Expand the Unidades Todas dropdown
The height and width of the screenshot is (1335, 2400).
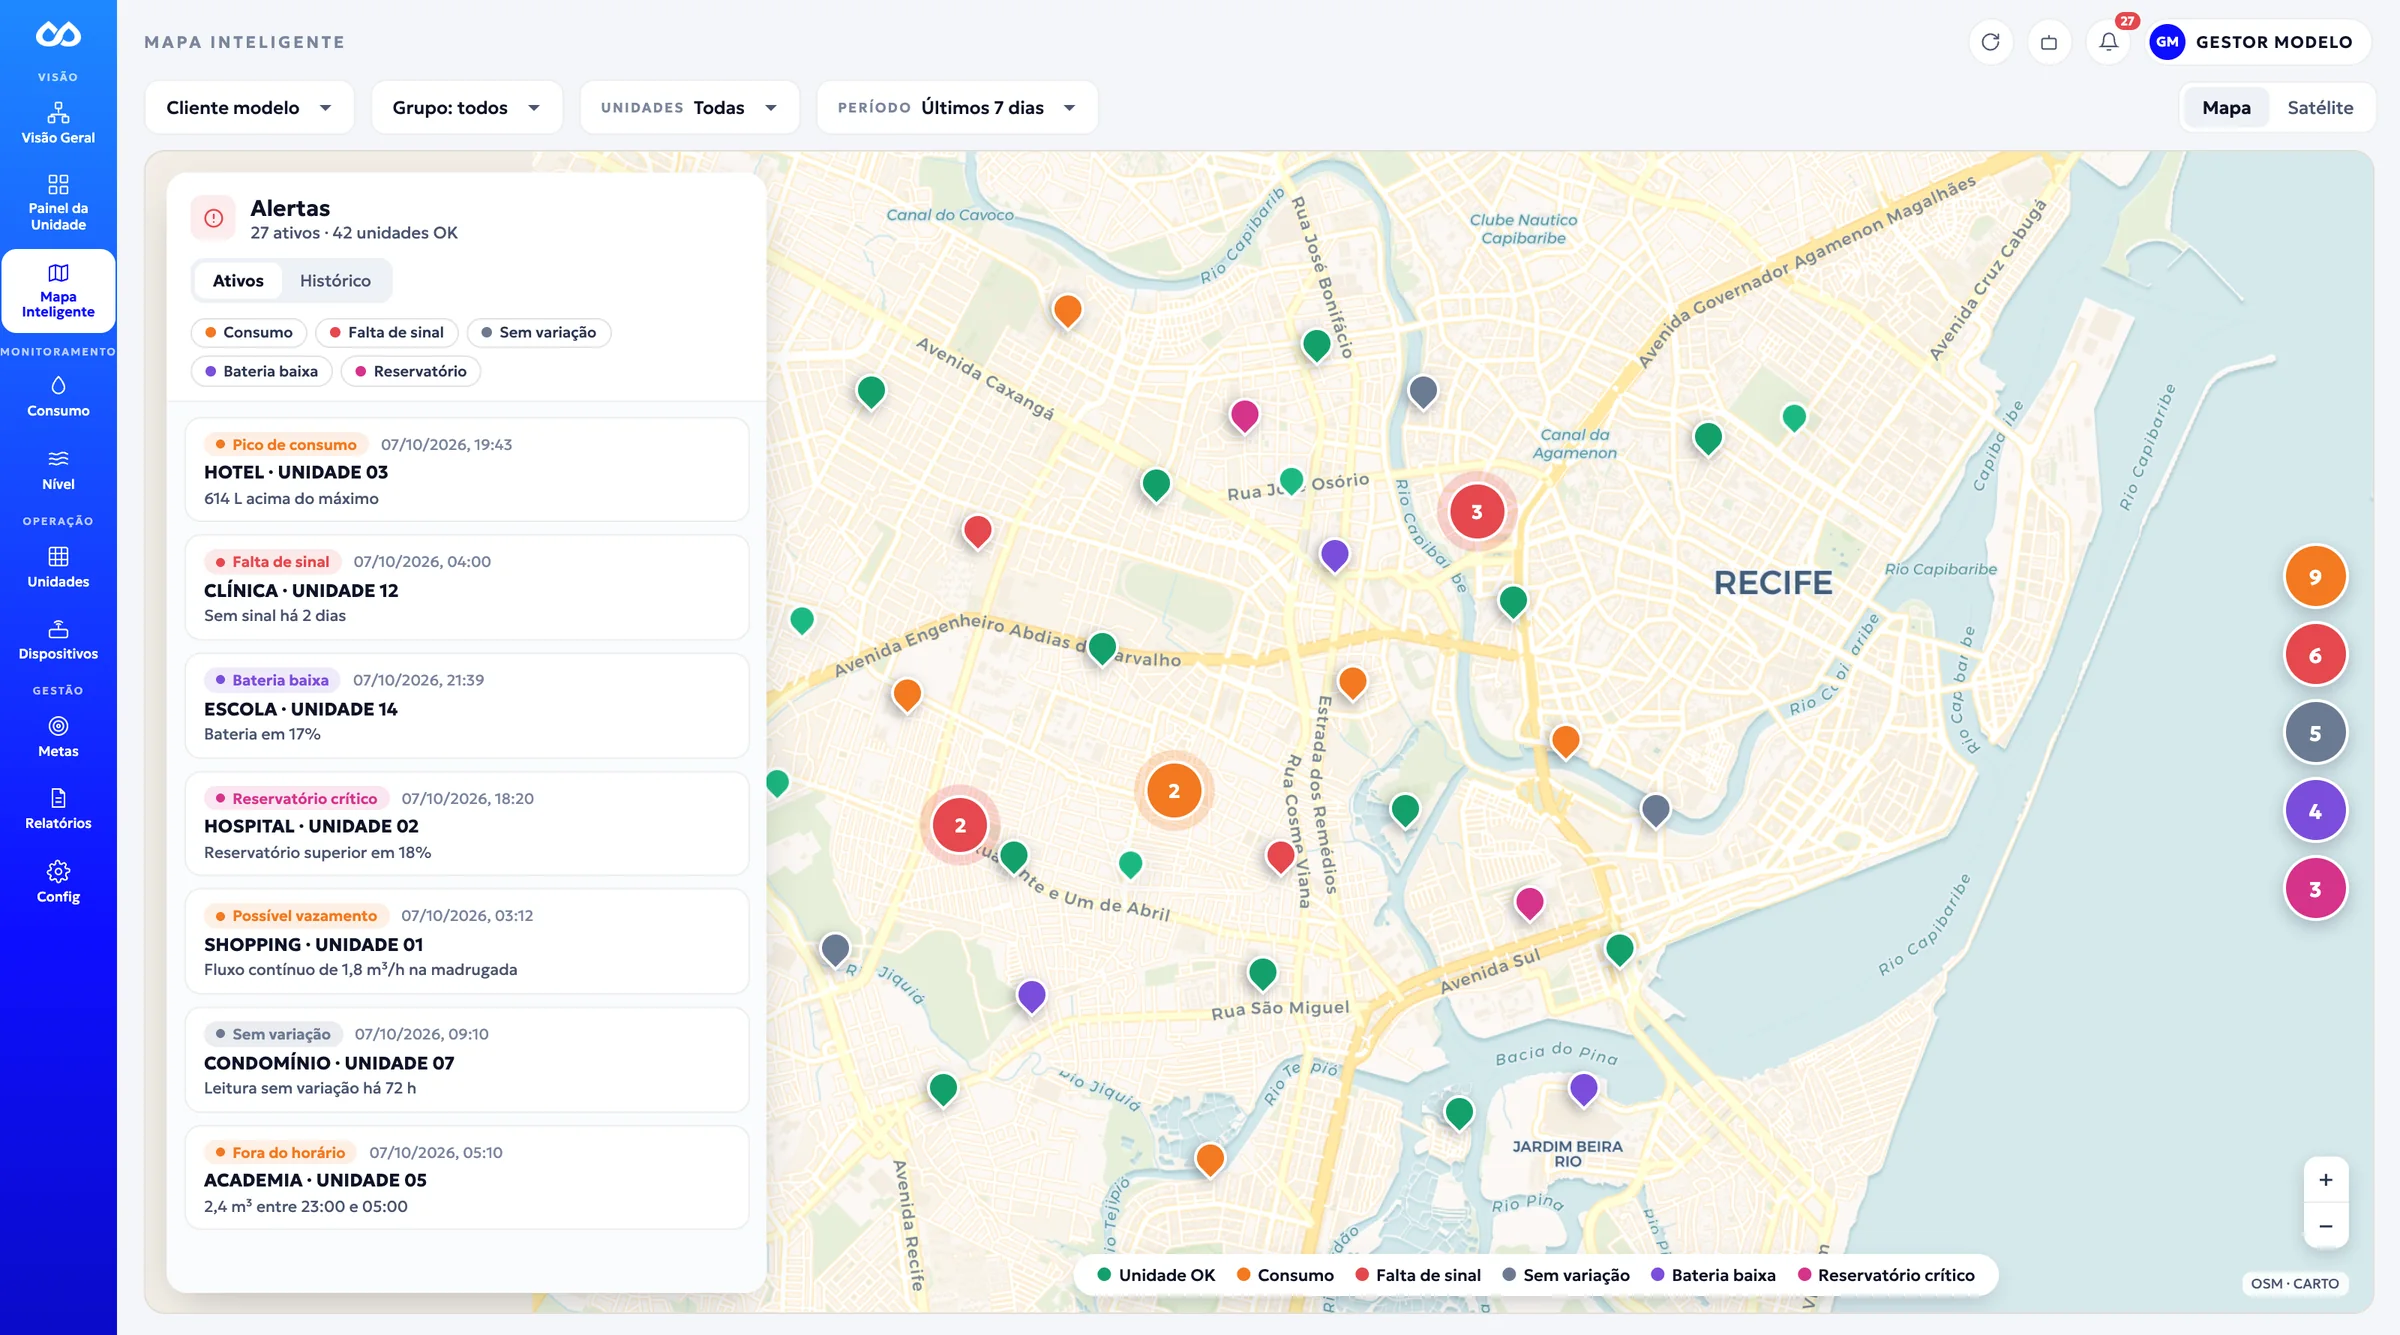click(689, 107)
